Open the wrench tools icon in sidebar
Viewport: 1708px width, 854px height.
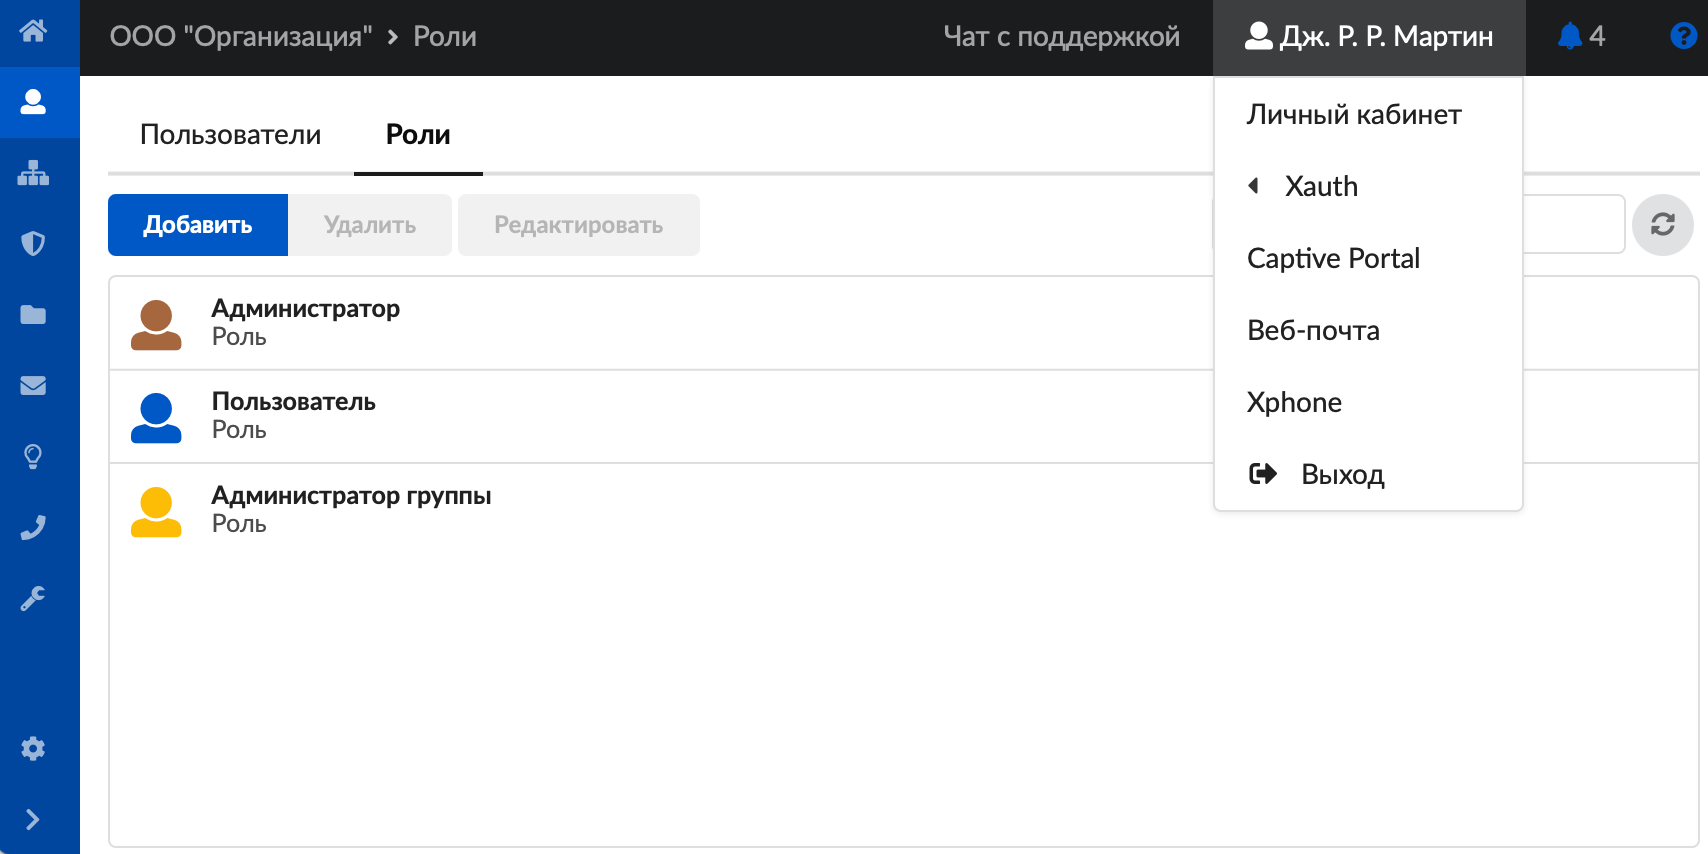point(33,598)
